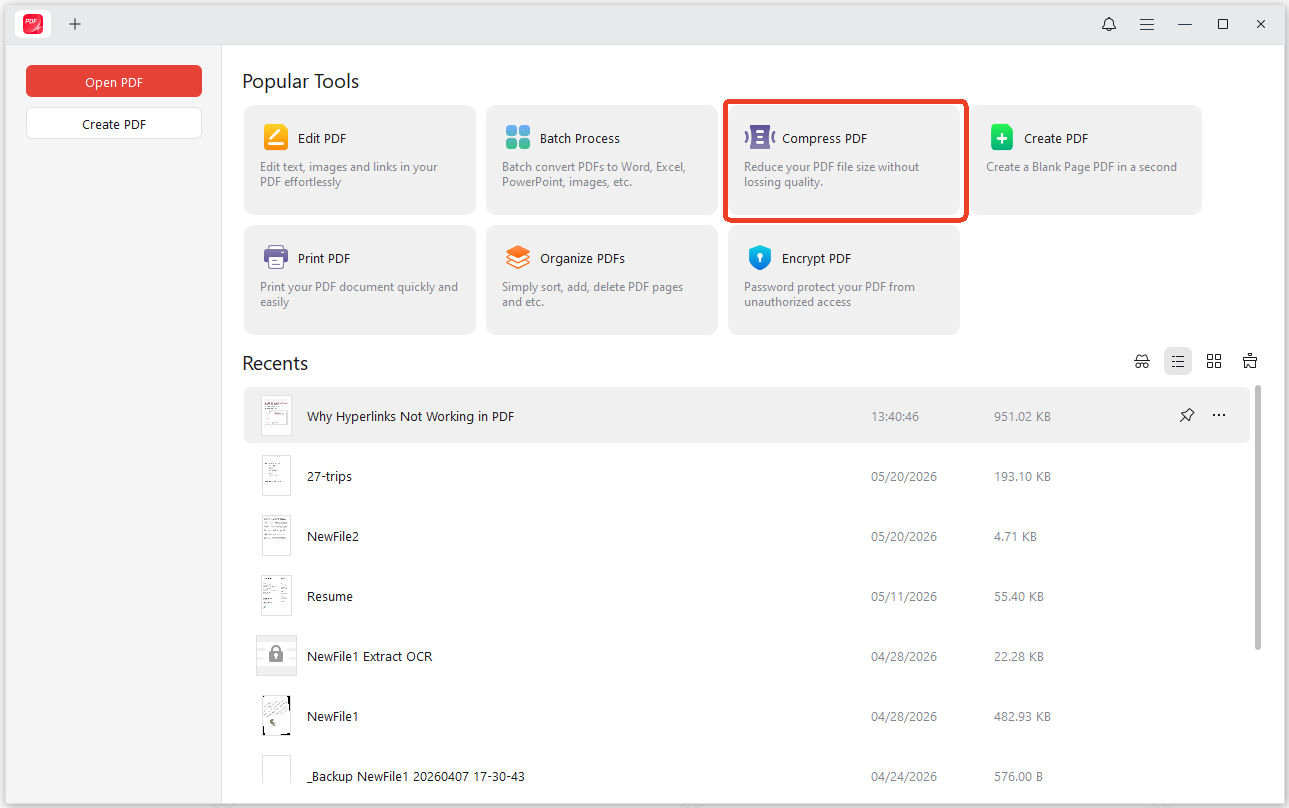Click the Recents list scrollbar
Image resolution: width=1289 pixels, height=808 pixels.
1258,518
